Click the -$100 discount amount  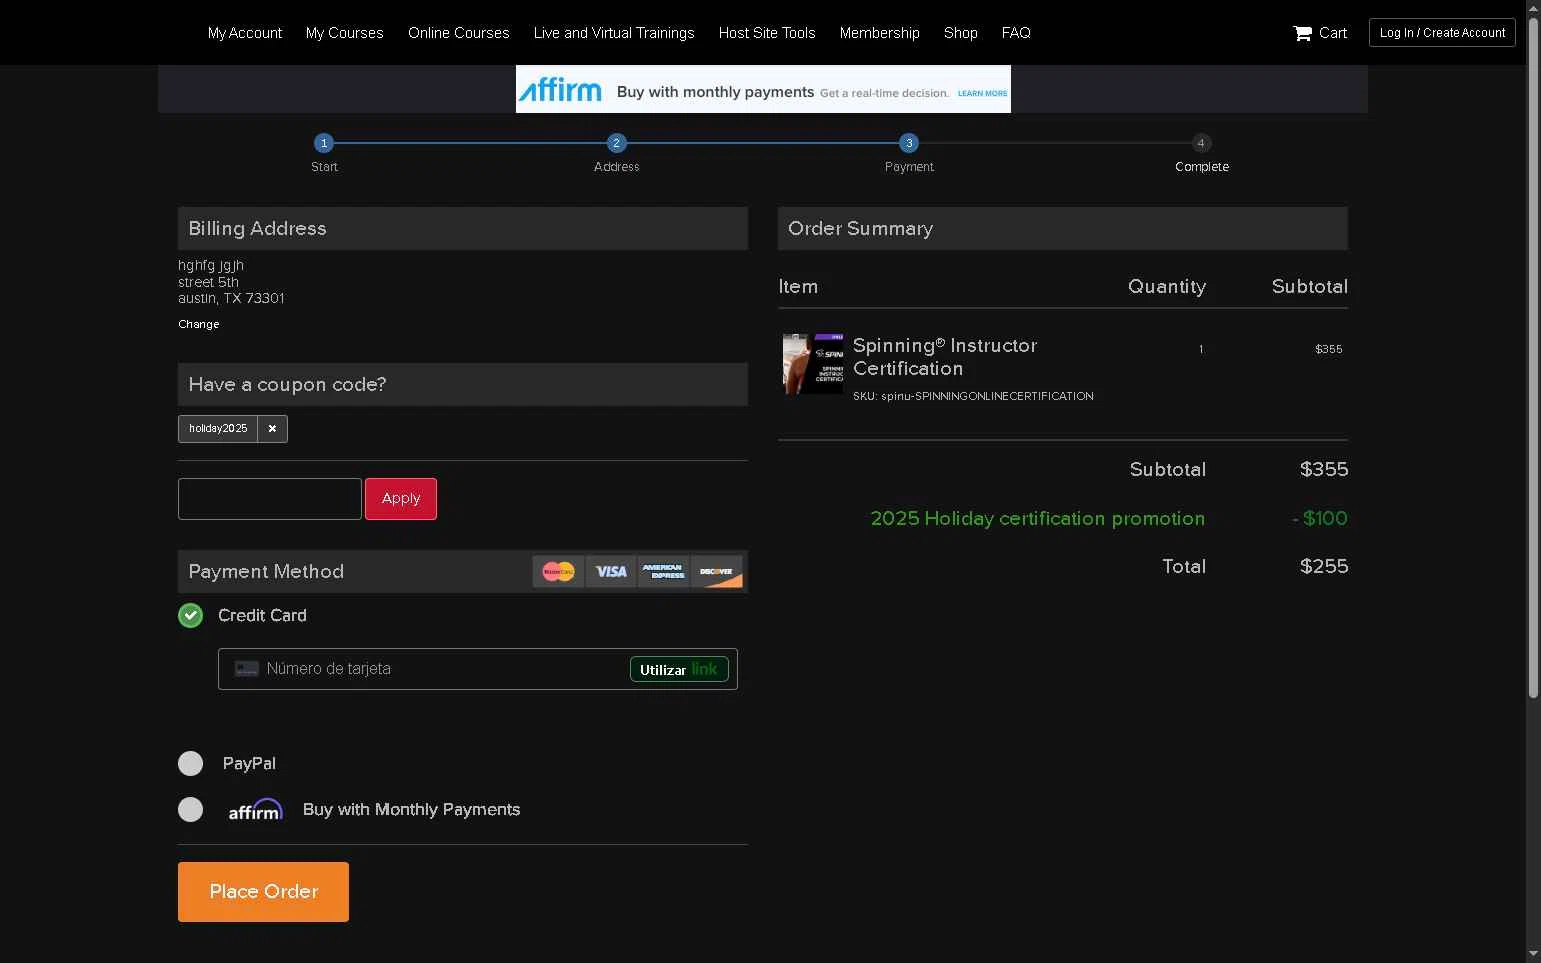coord(1320,519)
